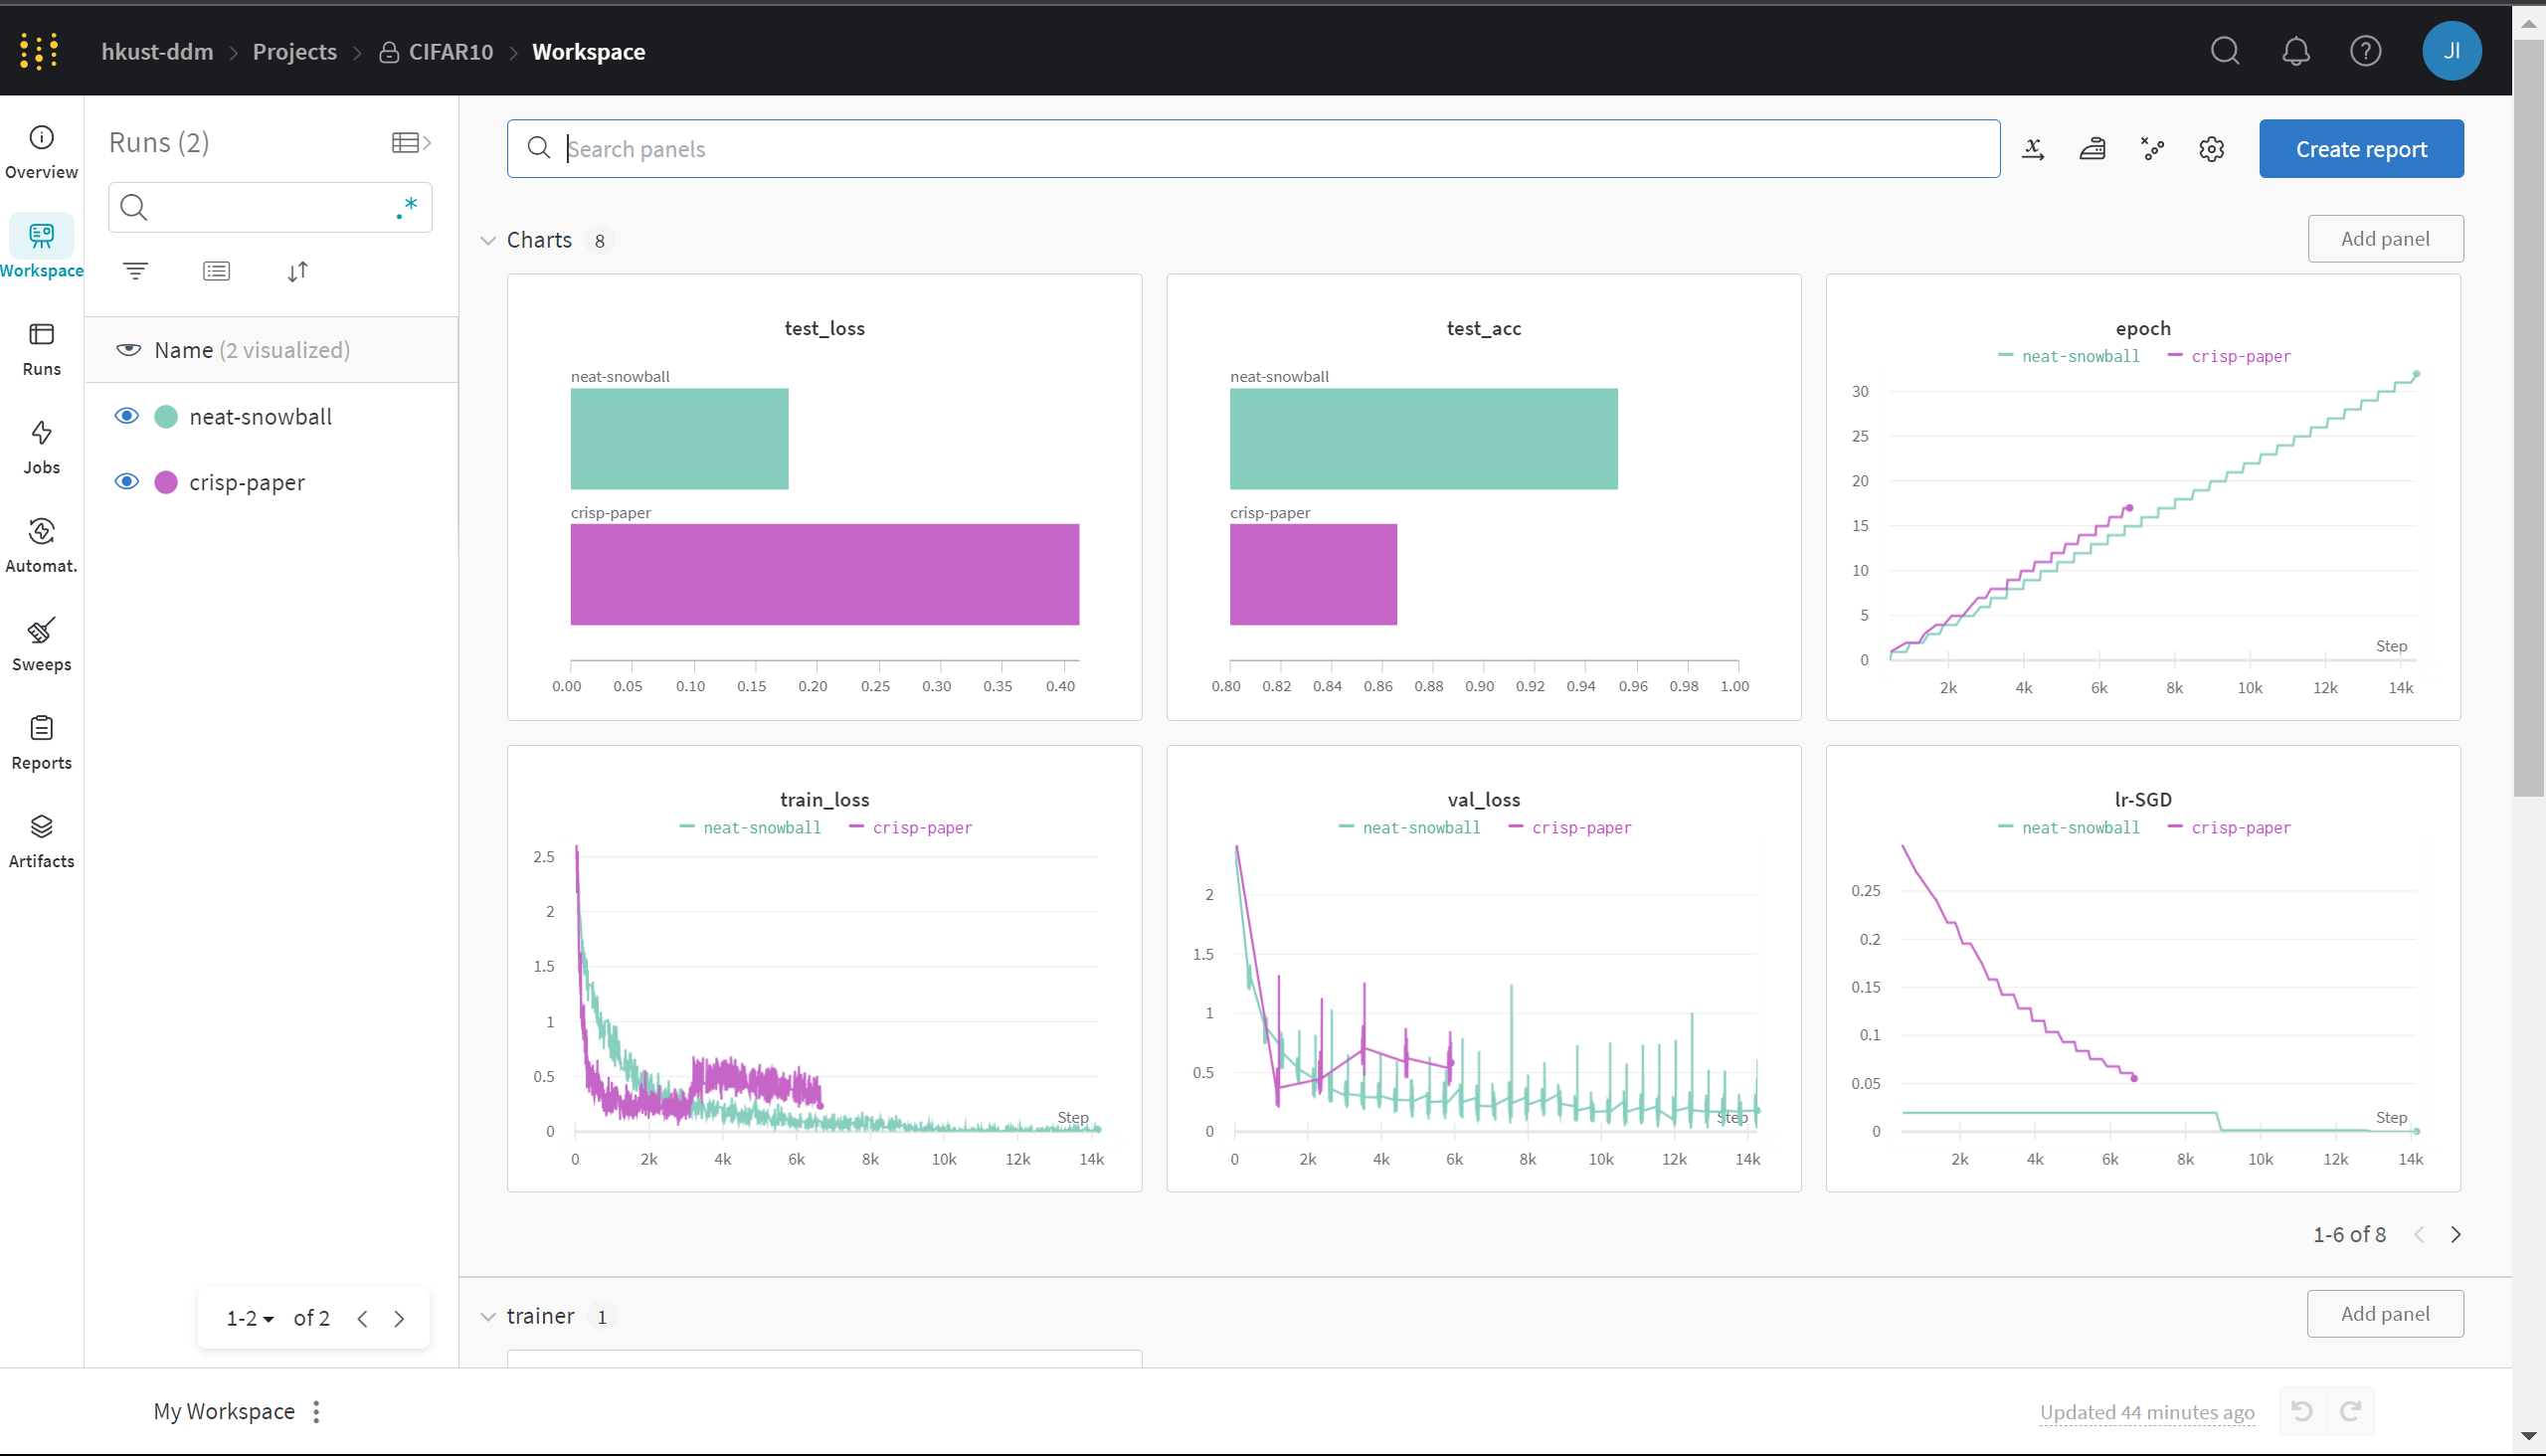
Task: Go to previous page of runs
Action: point(362,1318)
